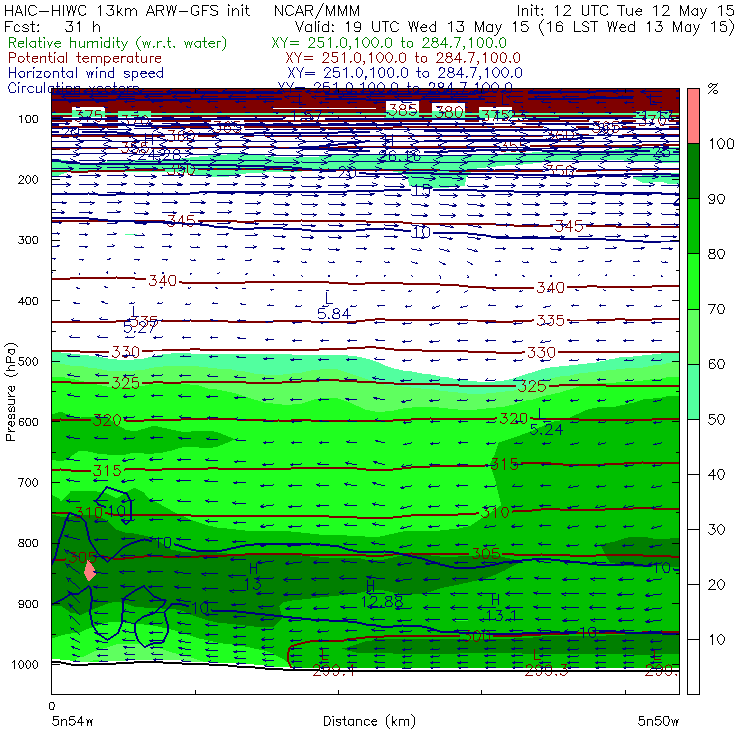Click the red XY coordinates text line
Viewport: 740px width, 740px height.
tap(403, 58)
